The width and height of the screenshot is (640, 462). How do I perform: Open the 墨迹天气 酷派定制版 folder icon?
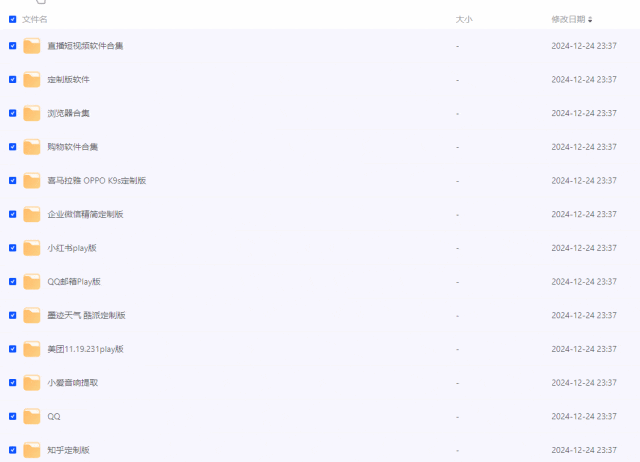(31, 315)
